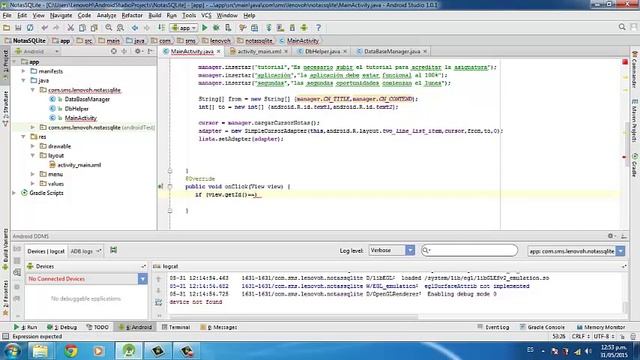The height and width of the screenshot is (360, 640).
Task: Click the Hide project panel icon
Action: [150, 51]
